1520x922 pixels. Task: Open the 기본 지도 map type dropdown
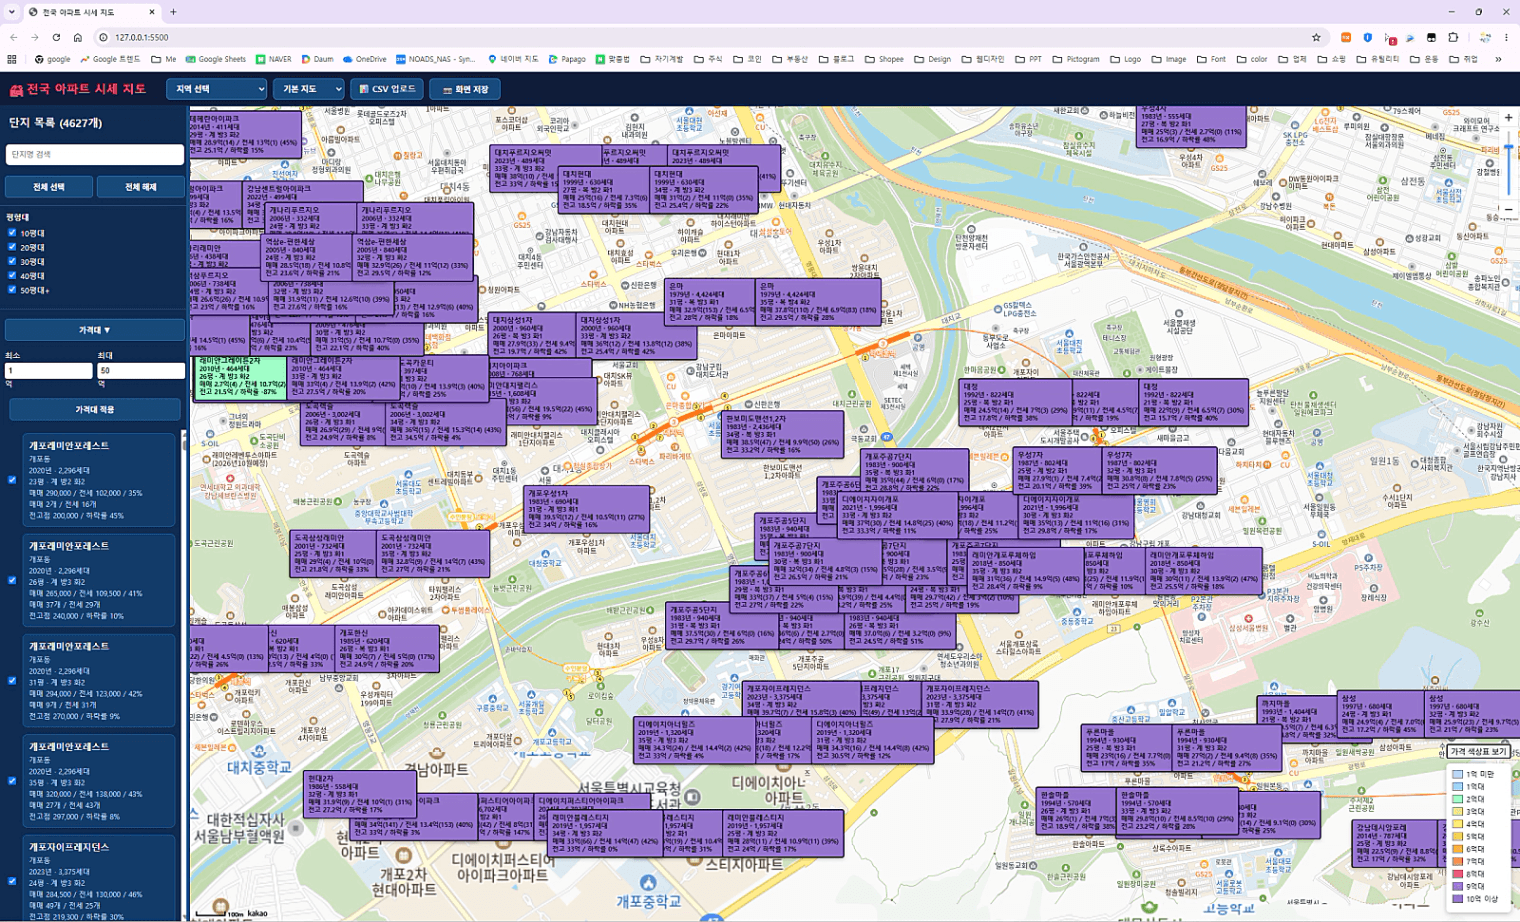[308, 89]
